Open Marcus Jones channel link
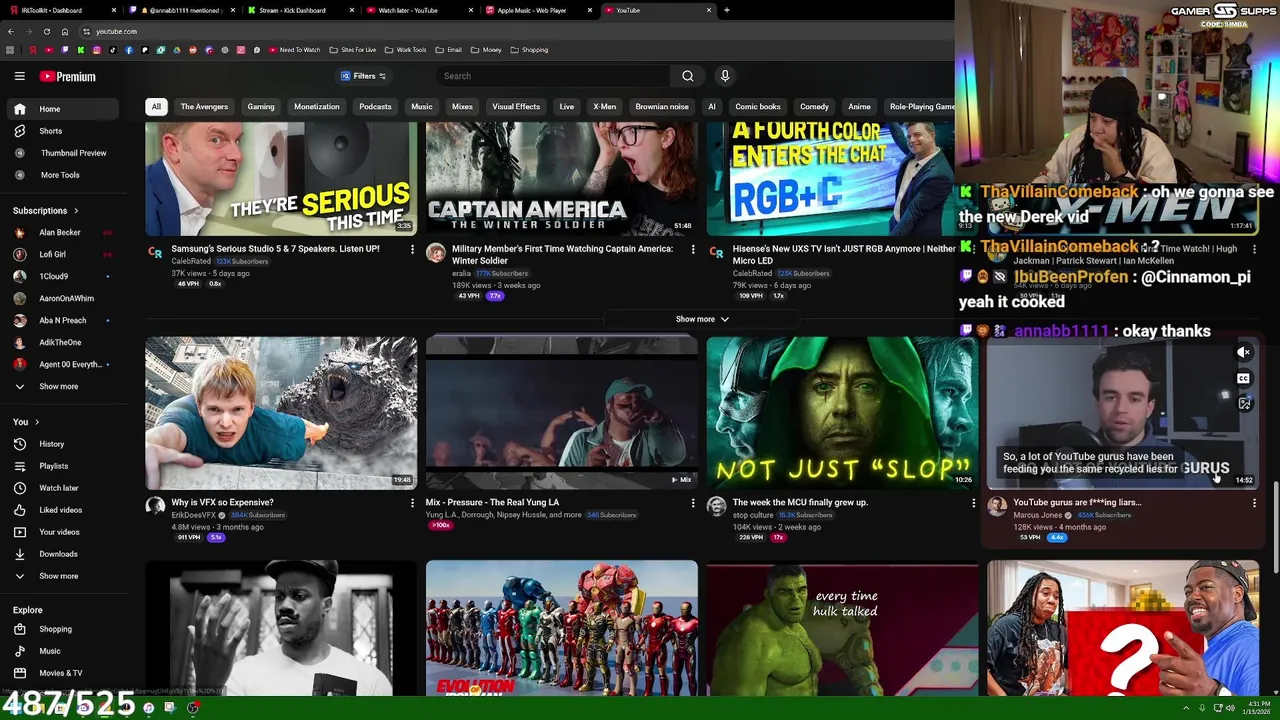The image size is (1280, 720). tap(1037, 515)
